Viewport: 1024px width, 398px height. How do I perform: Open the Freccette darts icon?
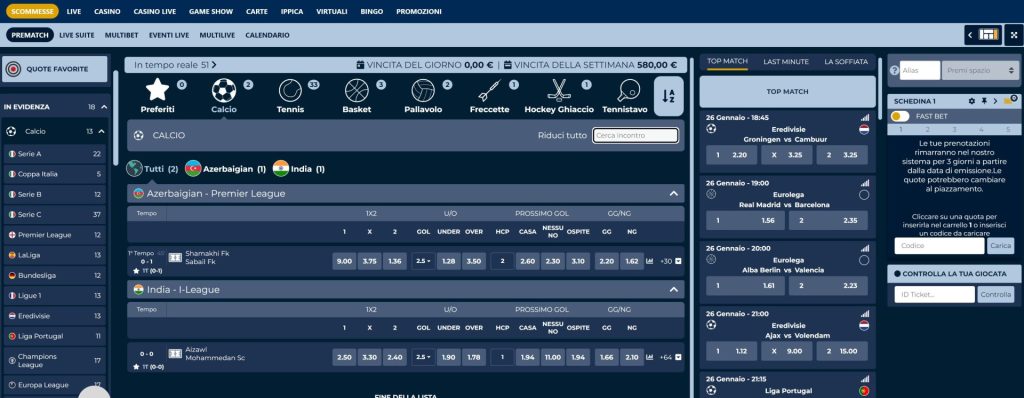(x=489, y=91)
